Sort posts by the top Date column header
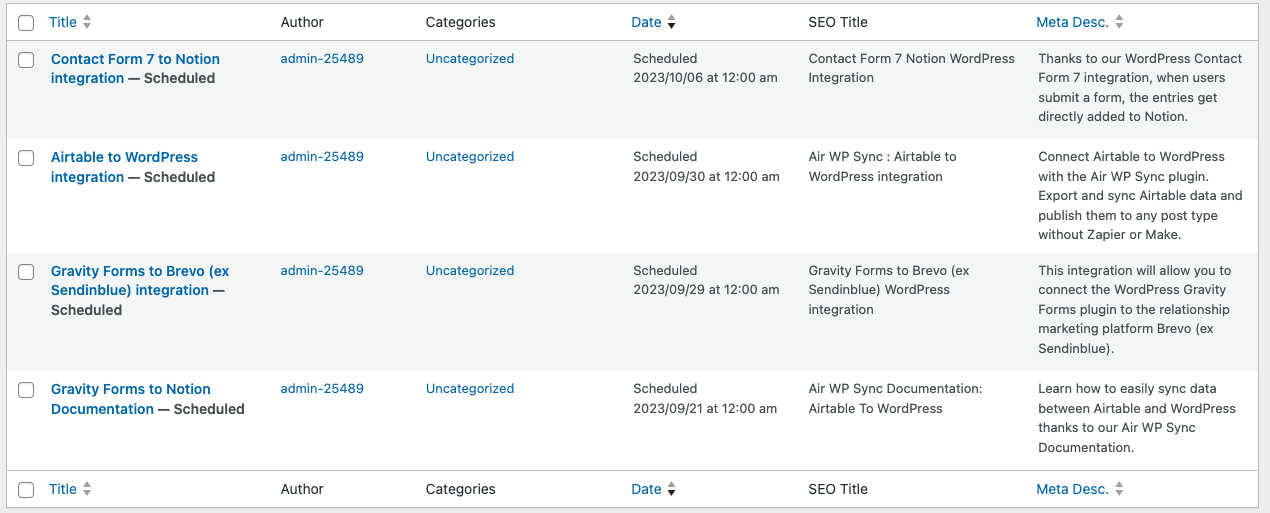1270x513 pixels. tap(646, 22)
